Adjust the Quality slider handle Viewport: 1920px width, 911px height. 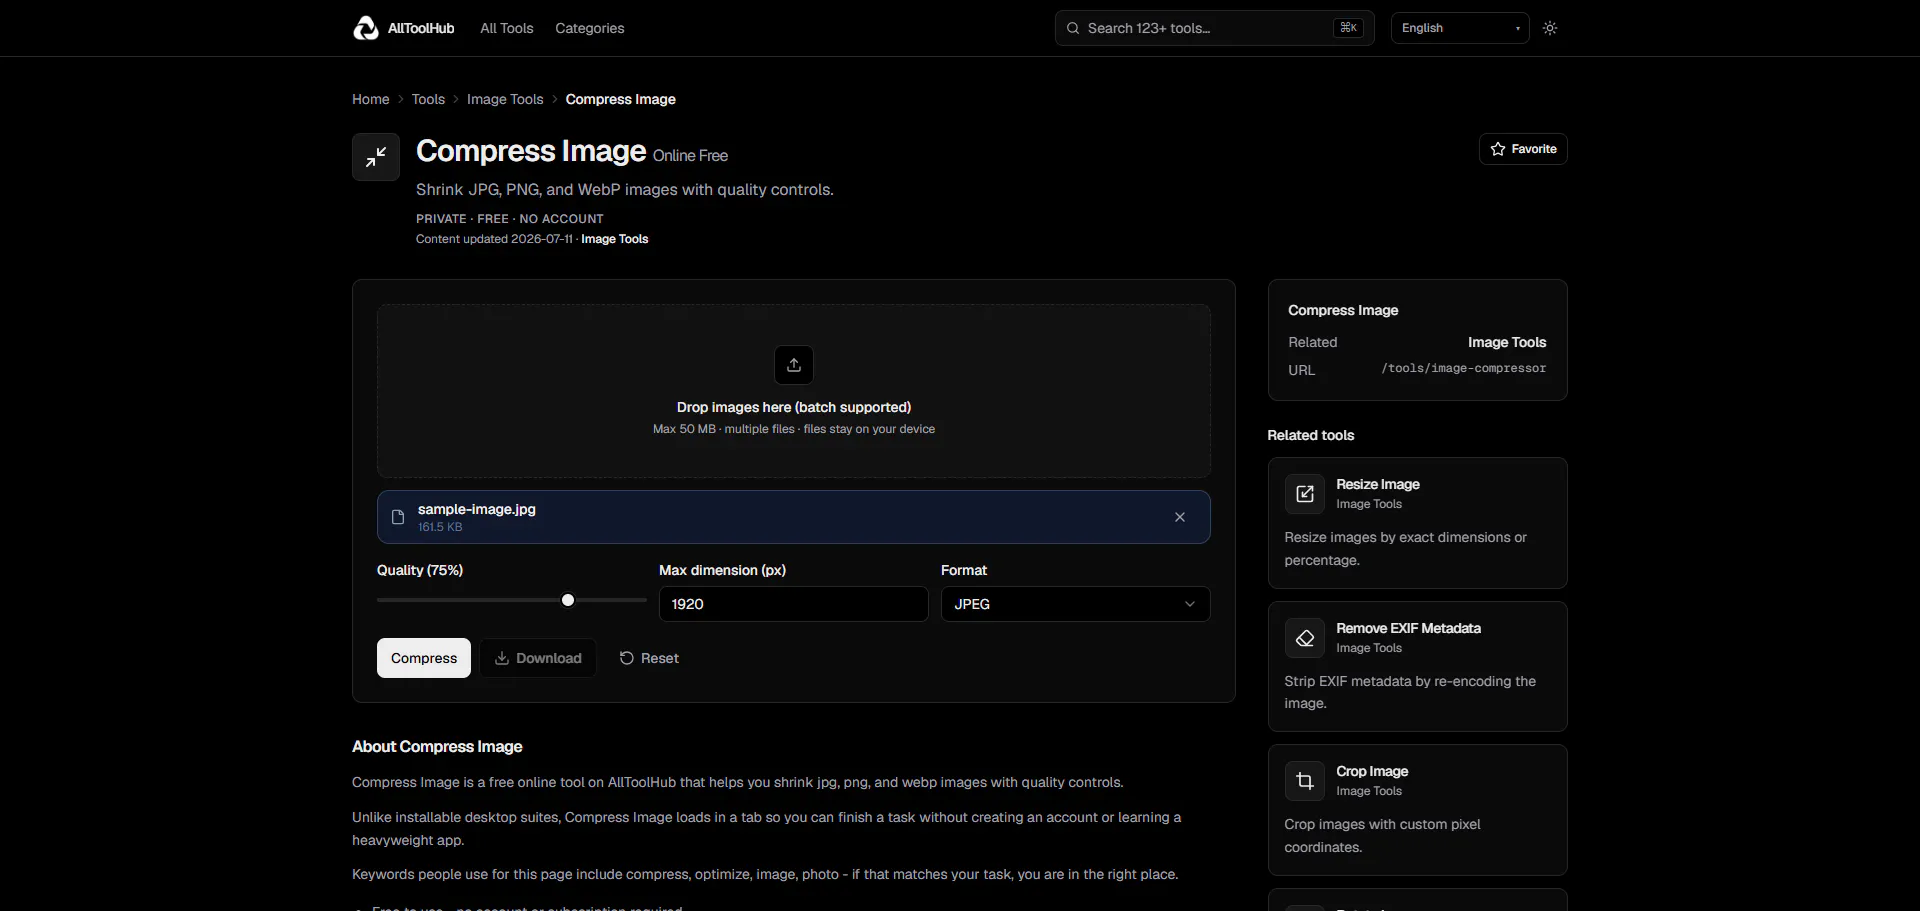tap(568, 600)
